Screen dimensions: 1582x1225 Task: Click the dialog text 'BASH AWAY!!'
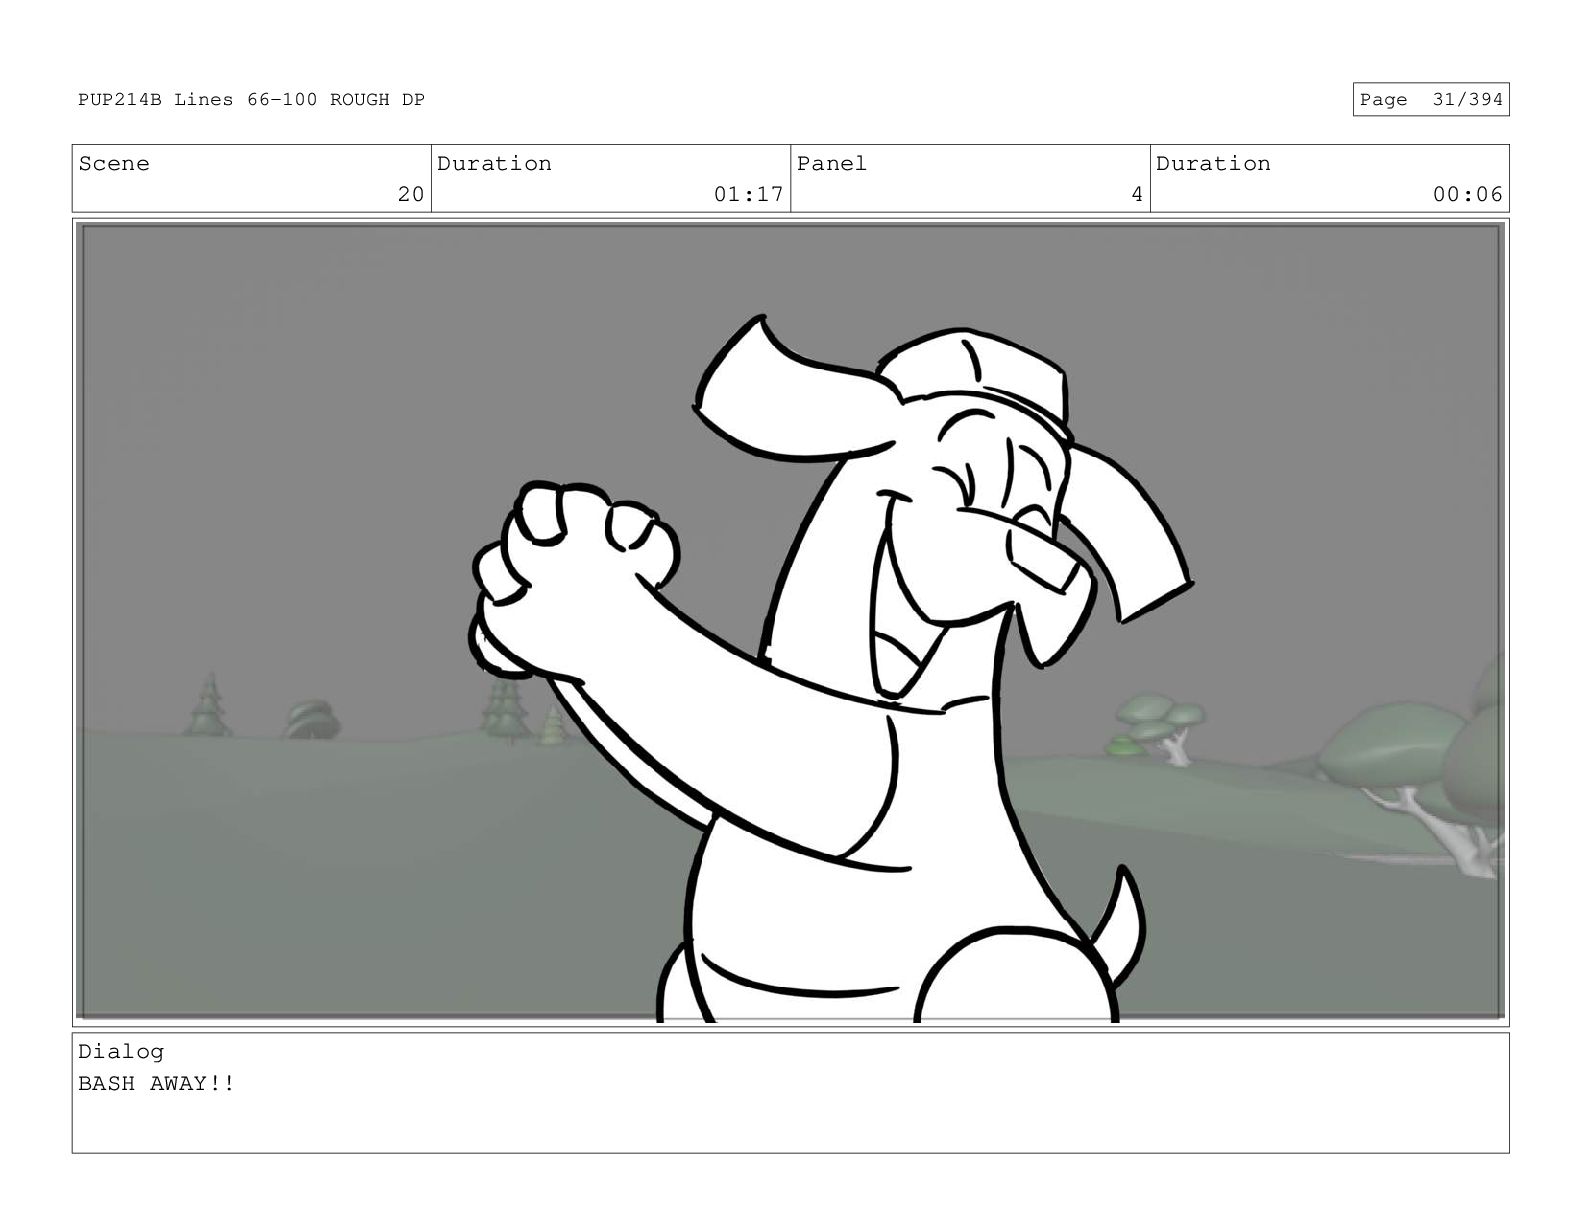157,1084
